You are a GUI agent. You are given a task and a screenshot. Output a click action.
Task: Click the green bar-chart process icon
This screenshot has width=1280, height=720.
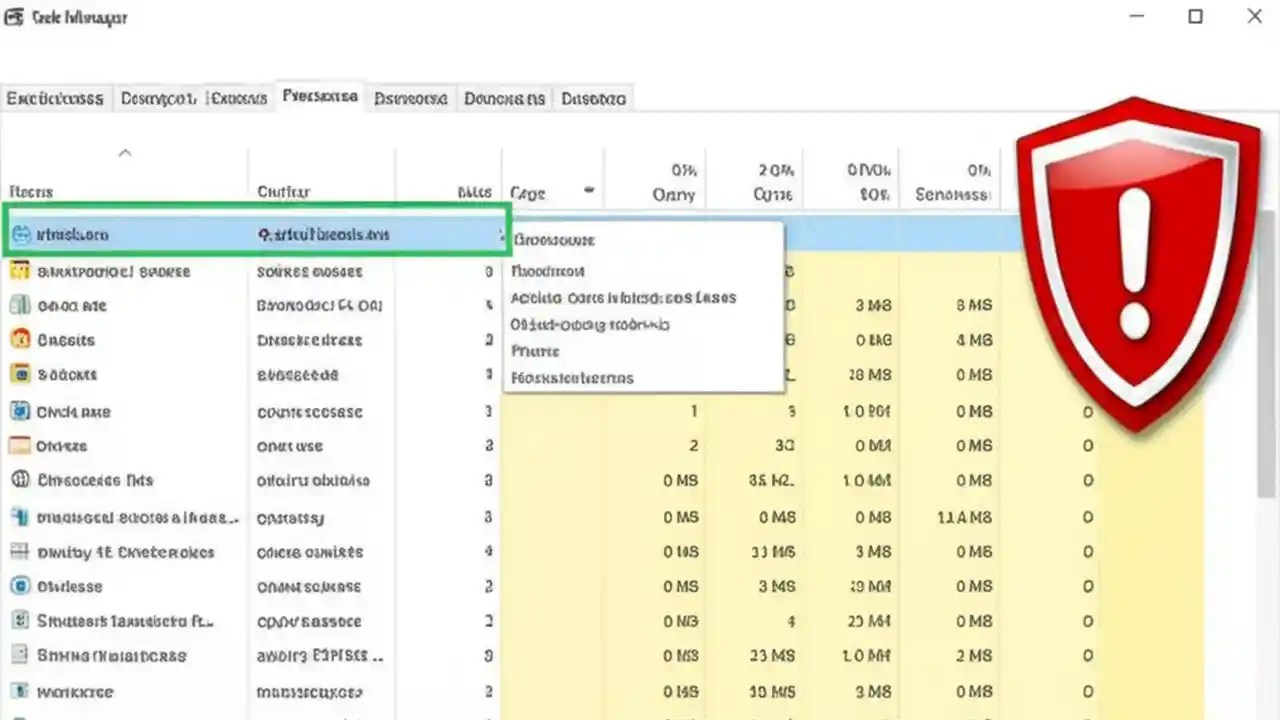point(20,305)
